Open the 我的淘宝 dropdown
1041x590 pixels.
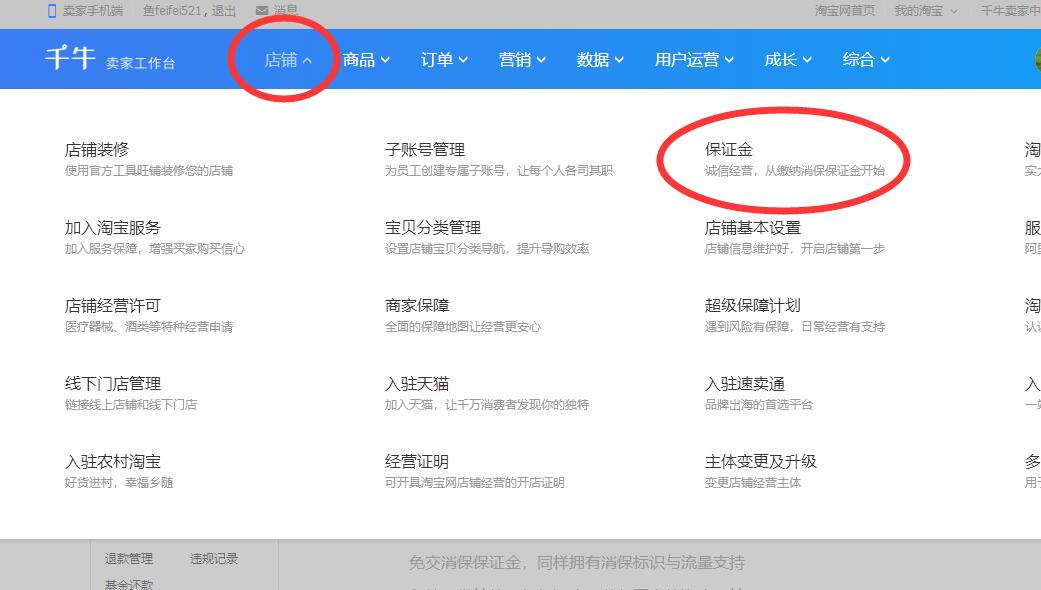tap(921, 11)
